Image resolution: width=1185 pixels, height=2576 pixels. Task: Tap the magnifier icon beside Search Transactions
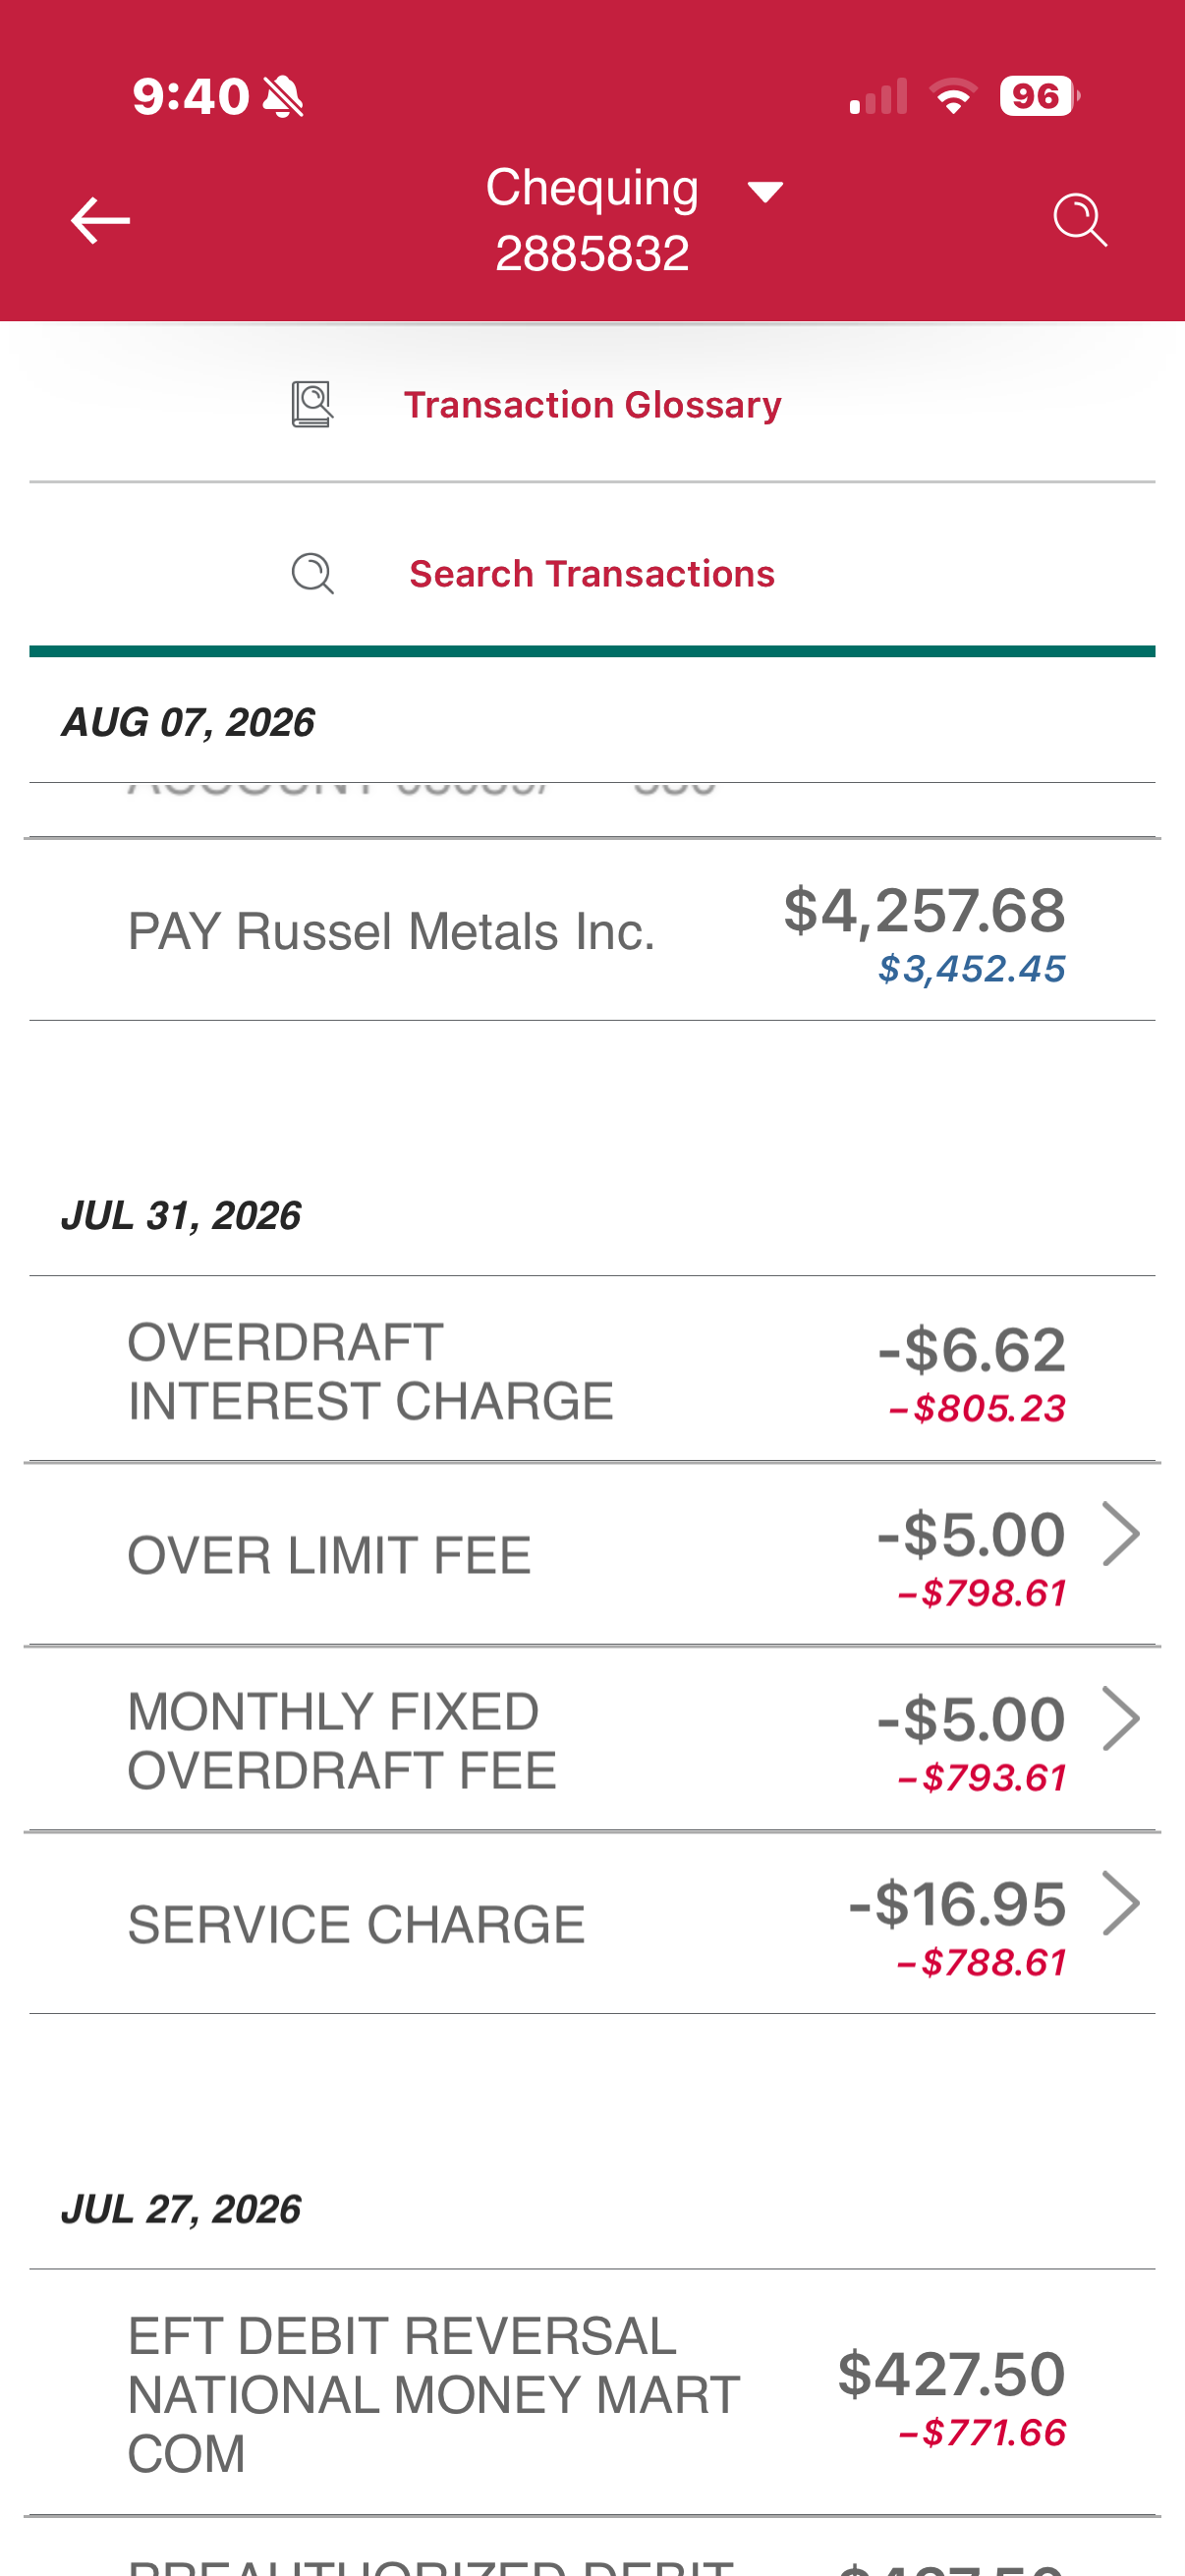point(312,574)
